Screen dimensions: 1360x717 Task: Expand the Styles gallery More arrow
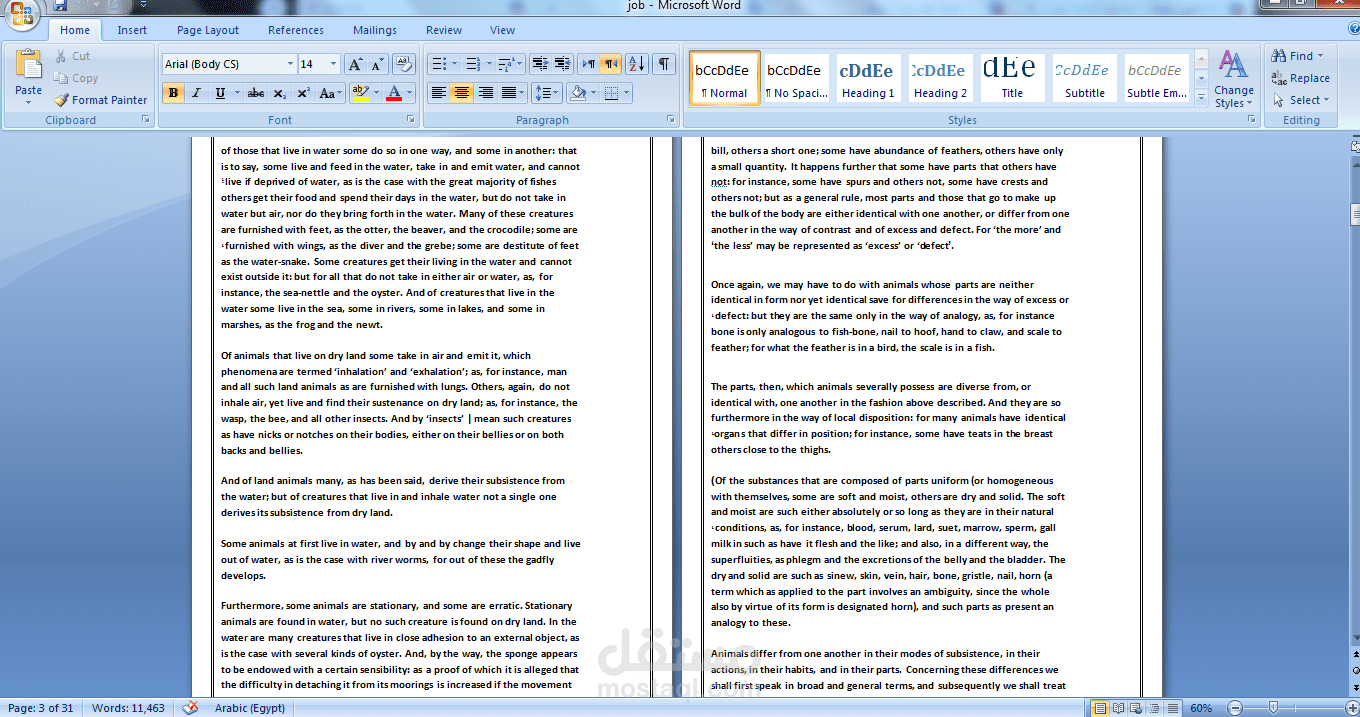1201,97
